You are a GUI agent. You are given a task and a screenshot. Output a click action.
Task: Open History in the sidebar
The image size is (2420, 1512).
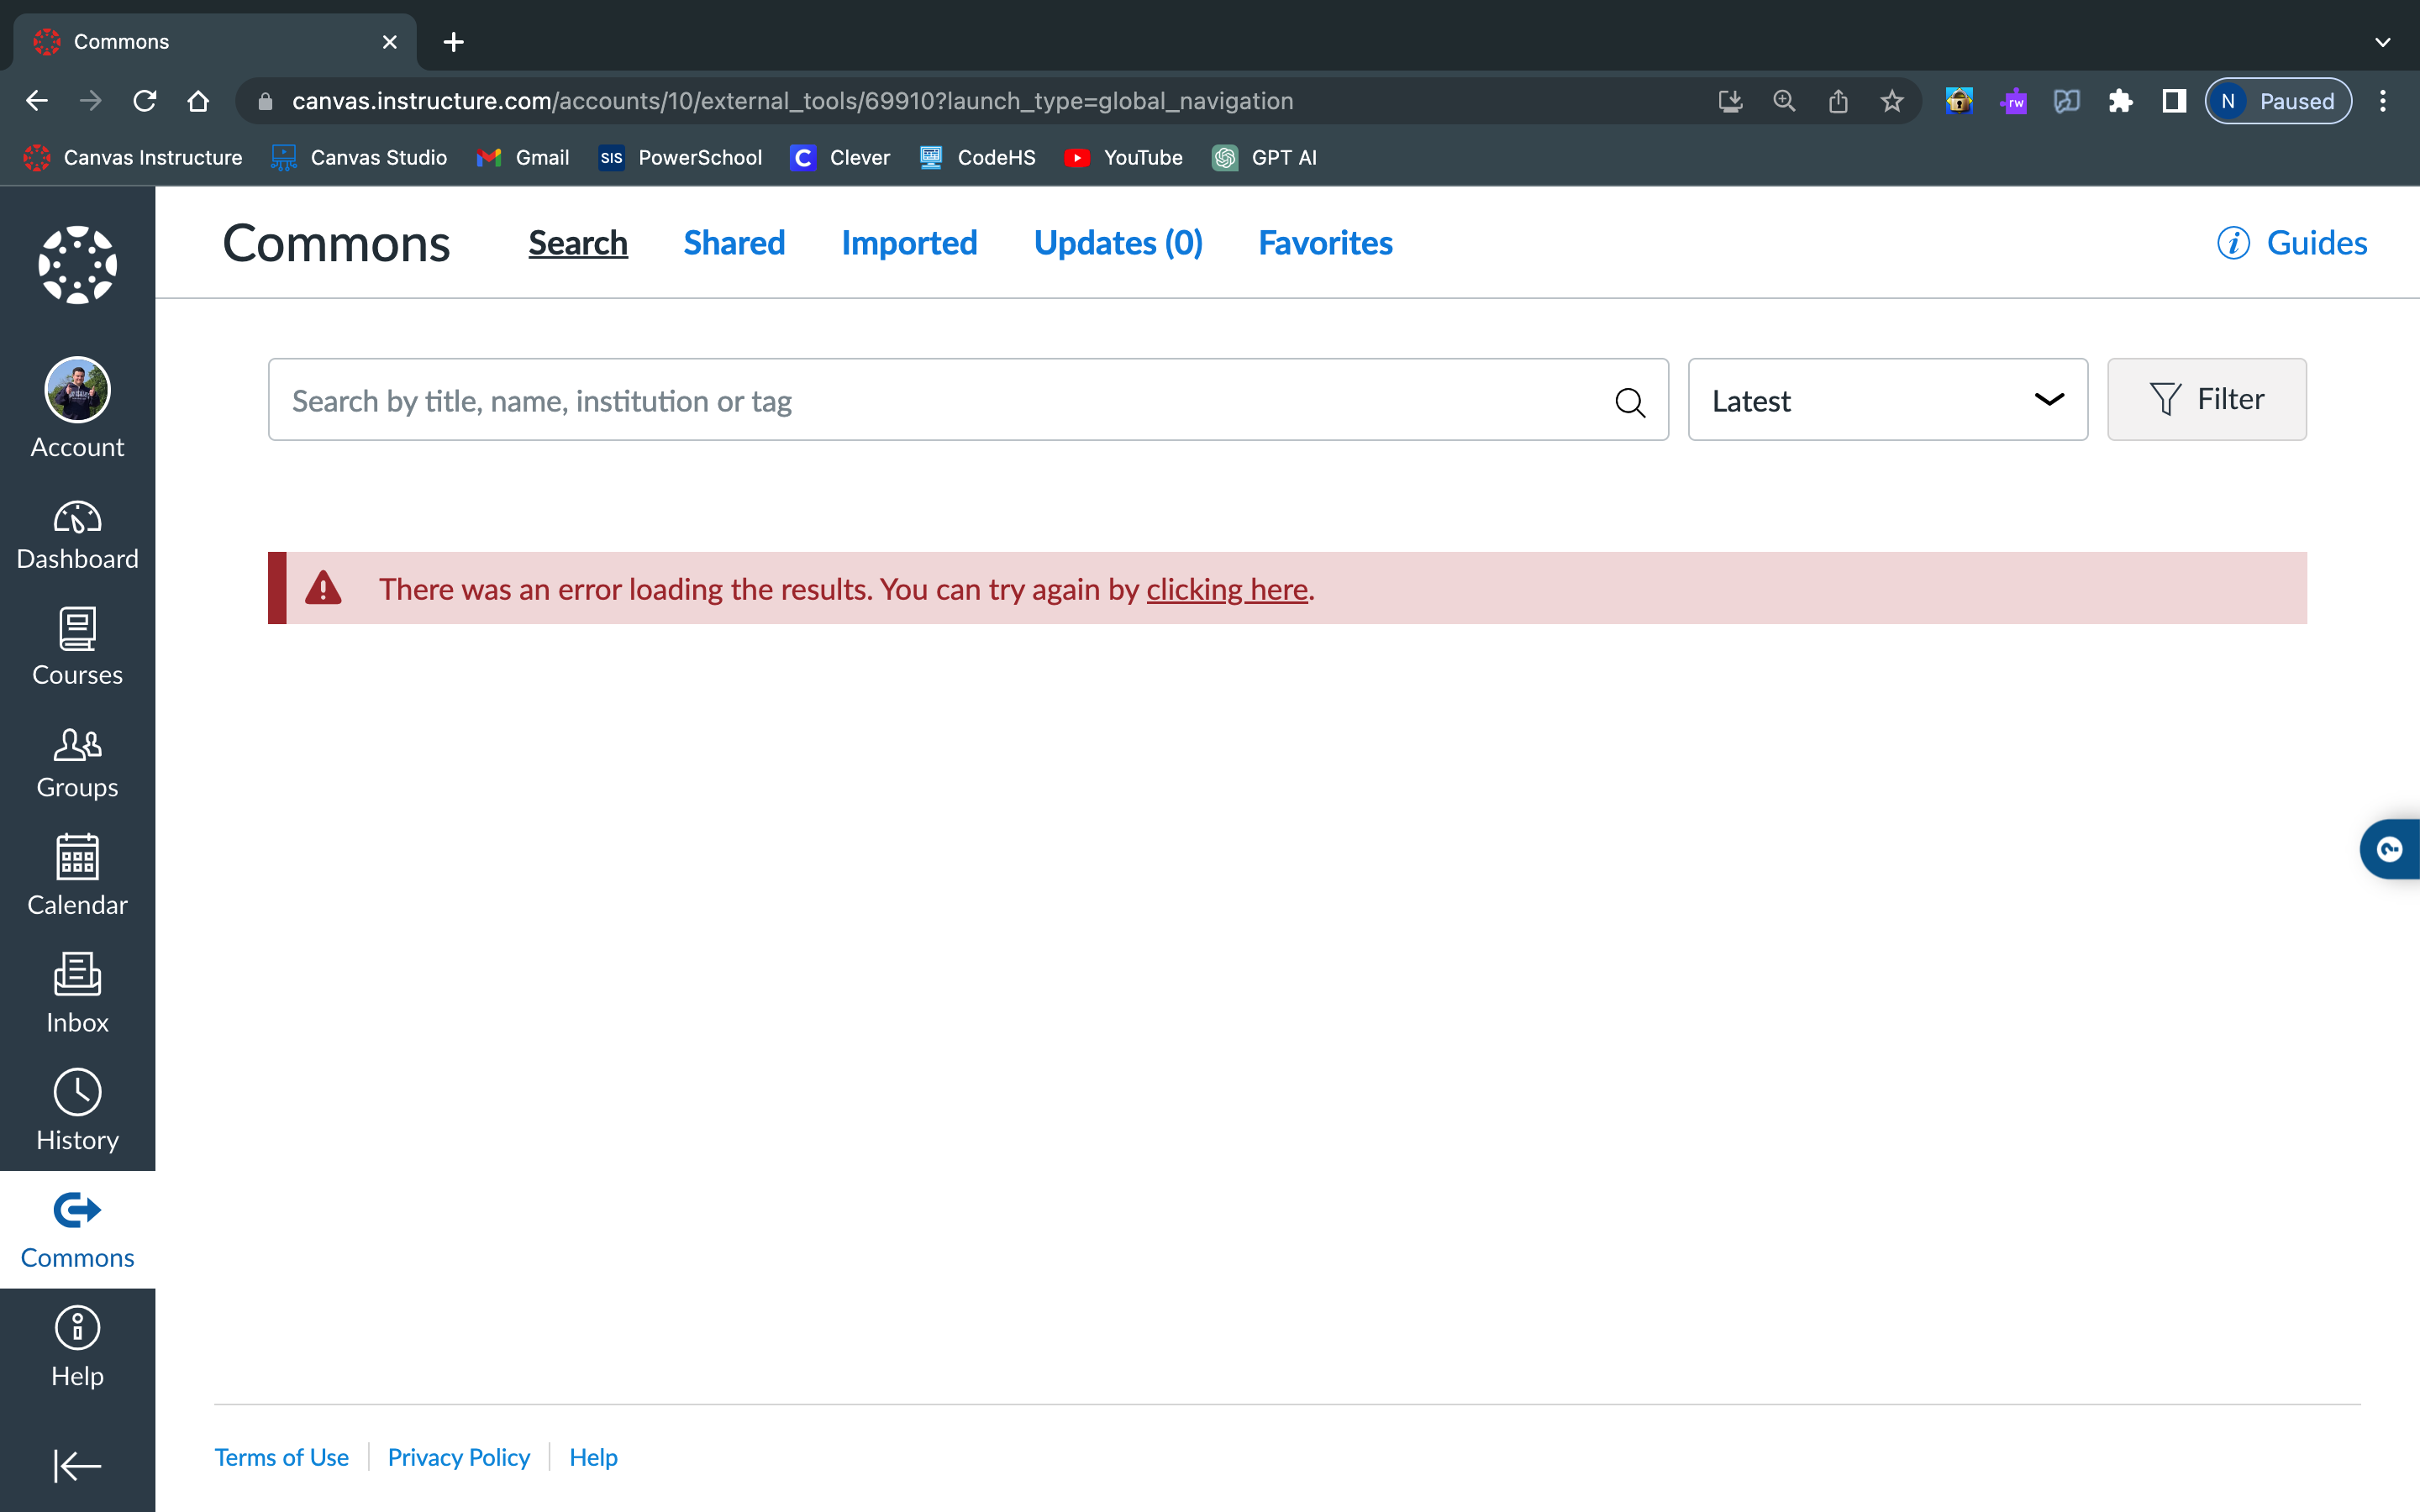[x=77, y=1110]
